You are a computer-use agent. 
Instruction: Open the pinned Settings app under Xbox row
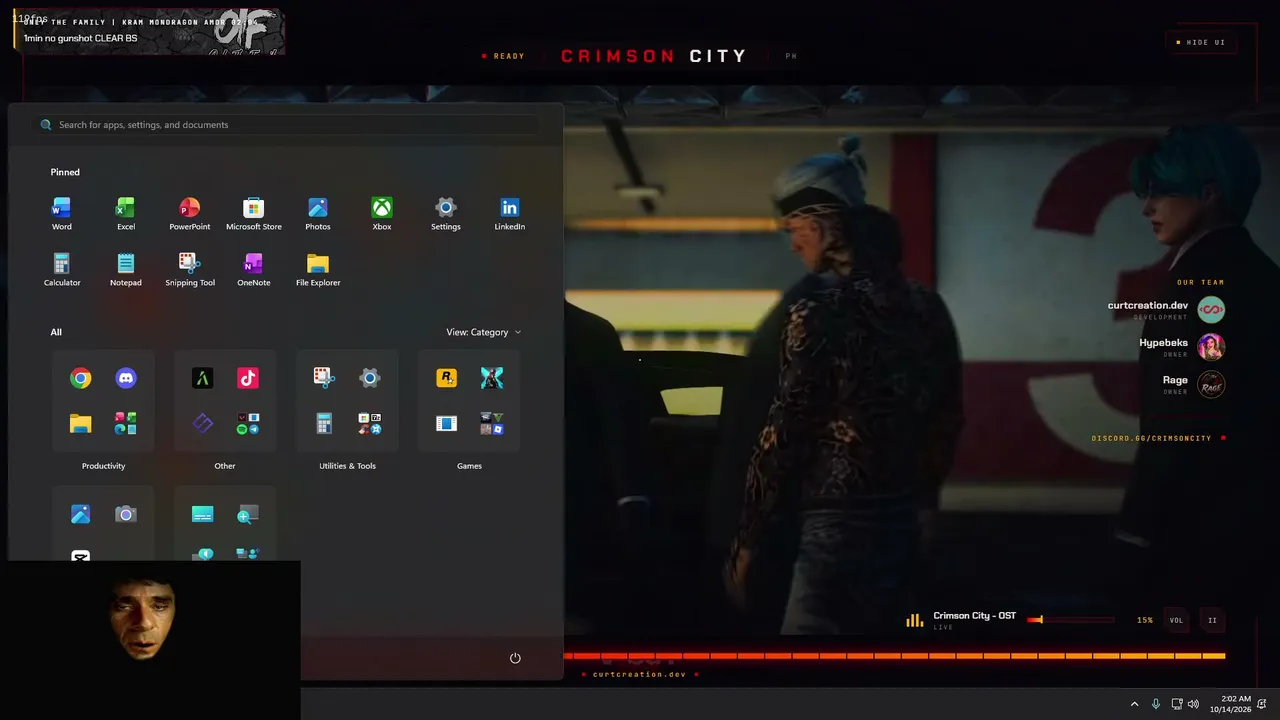coord(445,214)
